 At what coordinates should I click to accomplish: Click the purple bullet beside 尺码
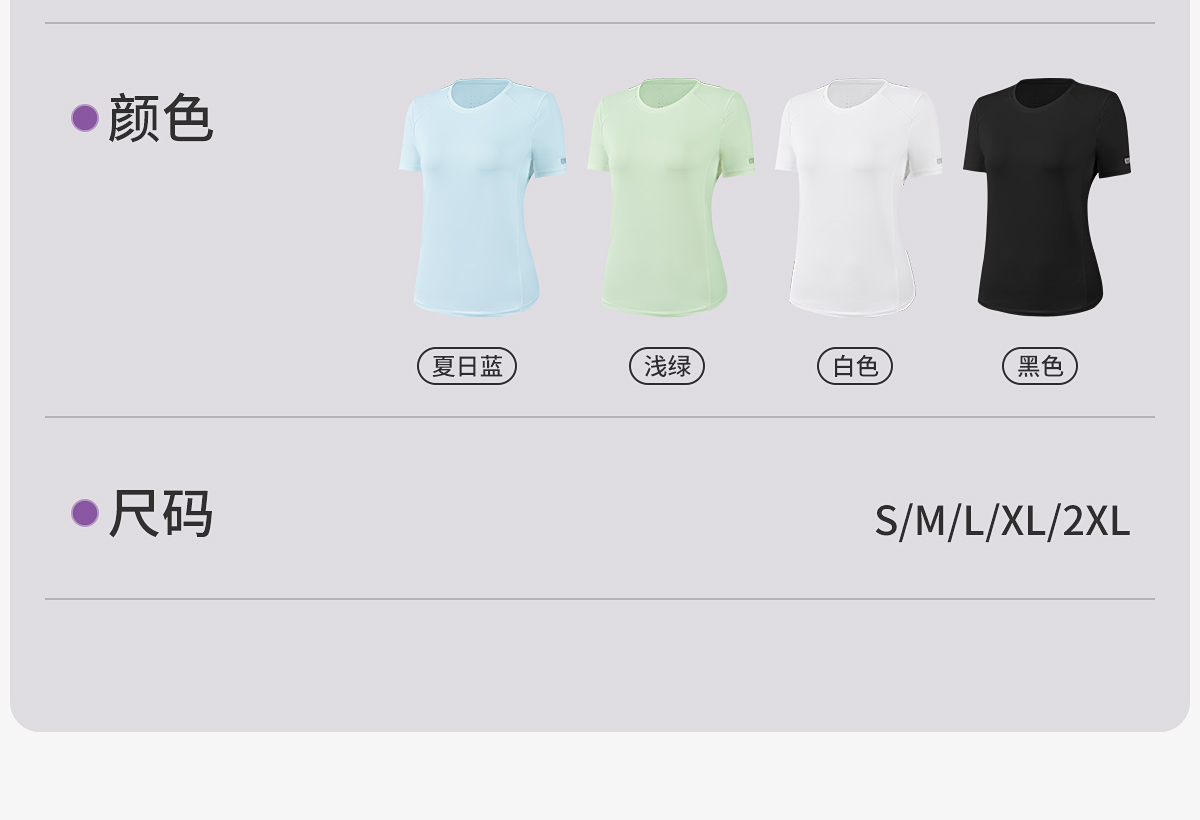pyautogui.click(x=85, y=513)
